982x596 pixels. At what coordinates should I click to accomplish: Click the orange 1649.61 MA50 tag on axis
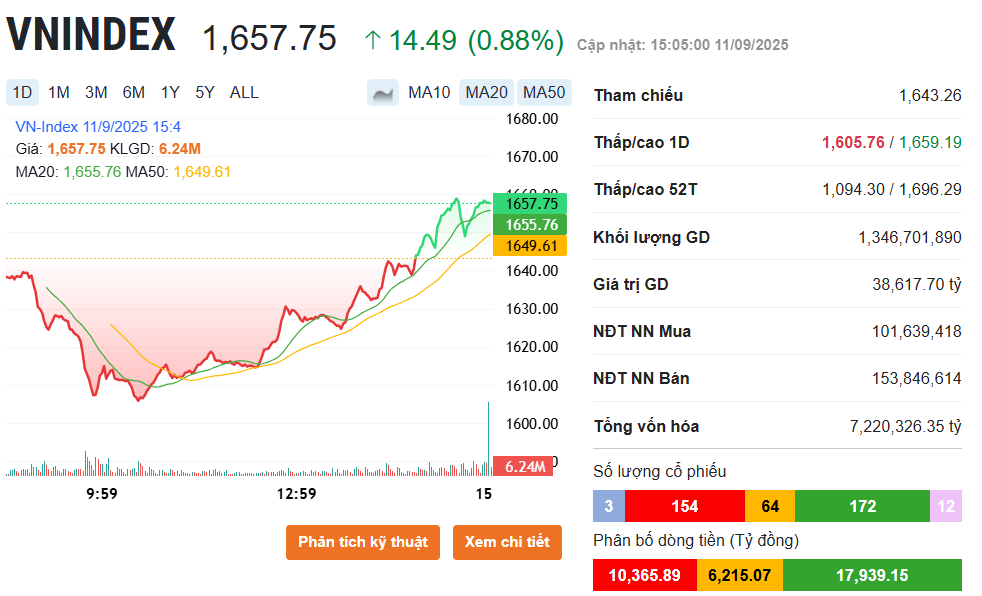530,246
